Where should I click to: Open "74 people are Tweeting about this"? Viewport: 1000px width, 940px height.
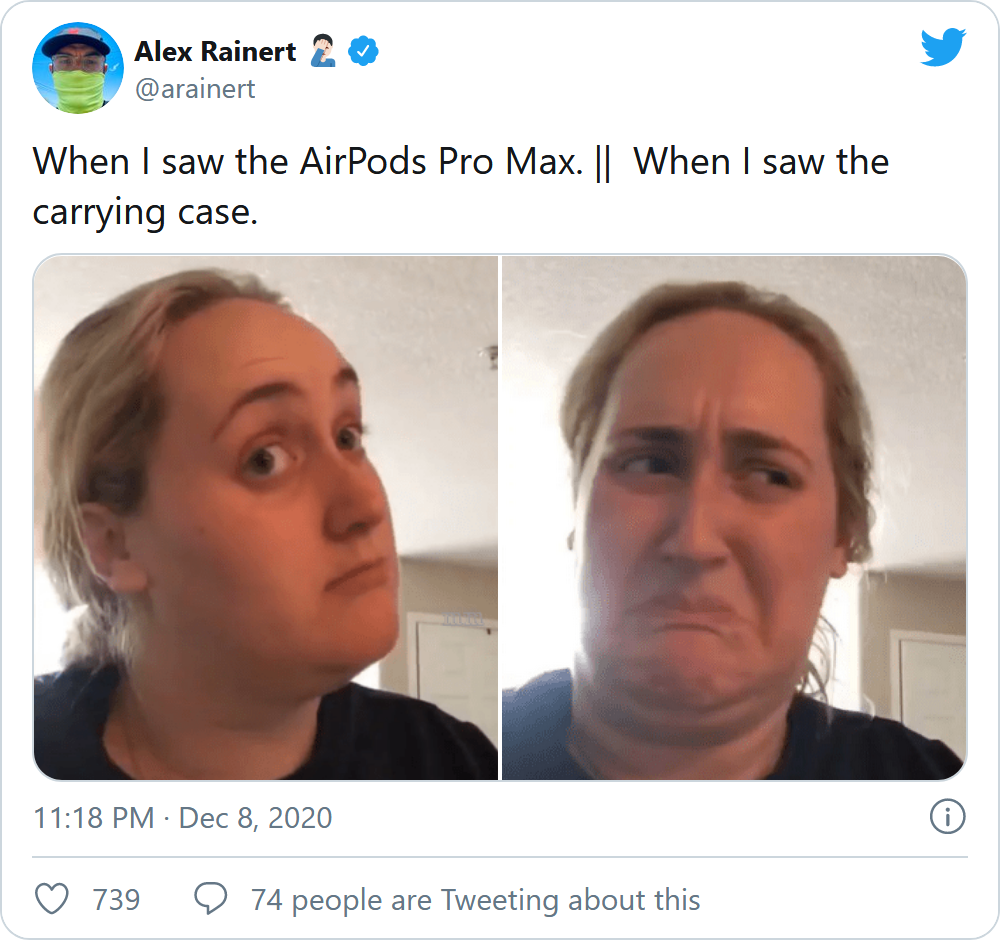pyautogui.click(x=475, y=900)
